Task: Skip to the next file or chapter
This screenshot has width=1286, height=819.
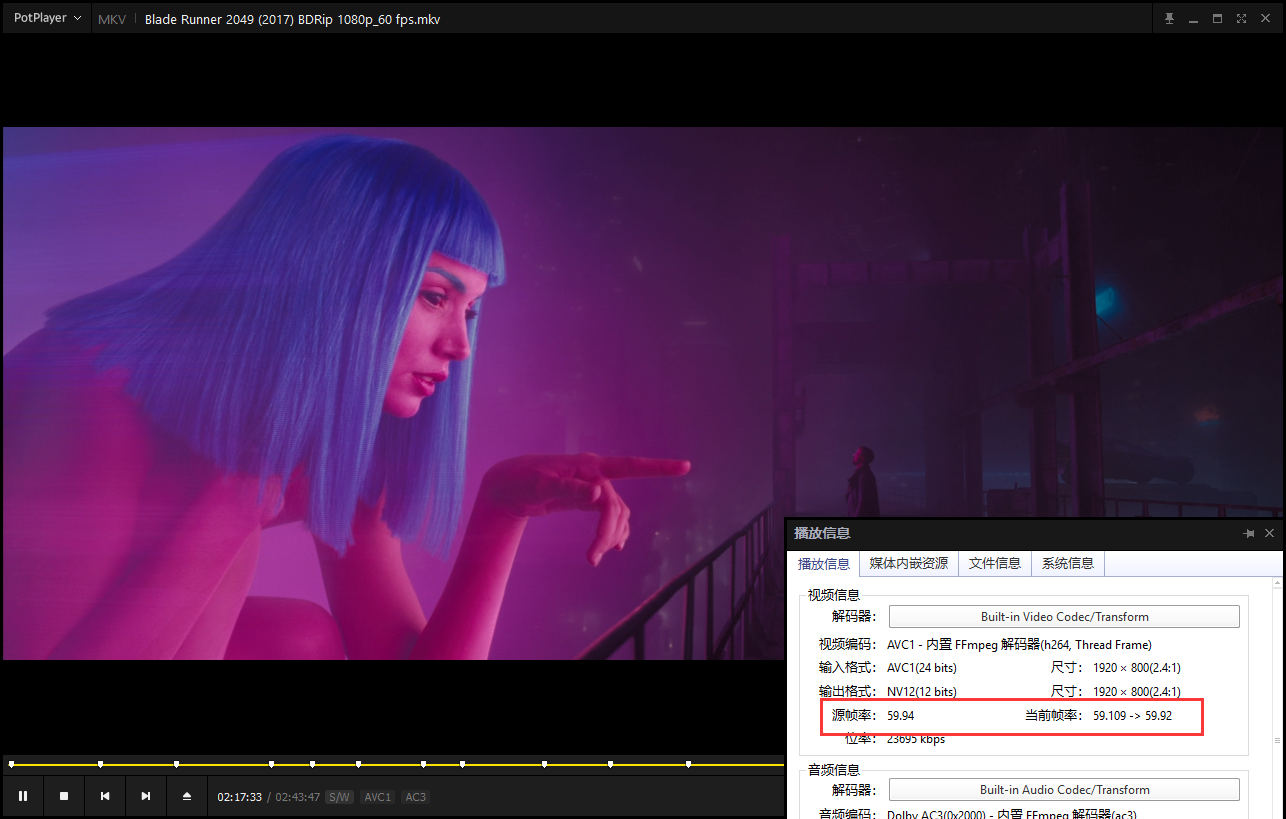Action: point(145,796)
